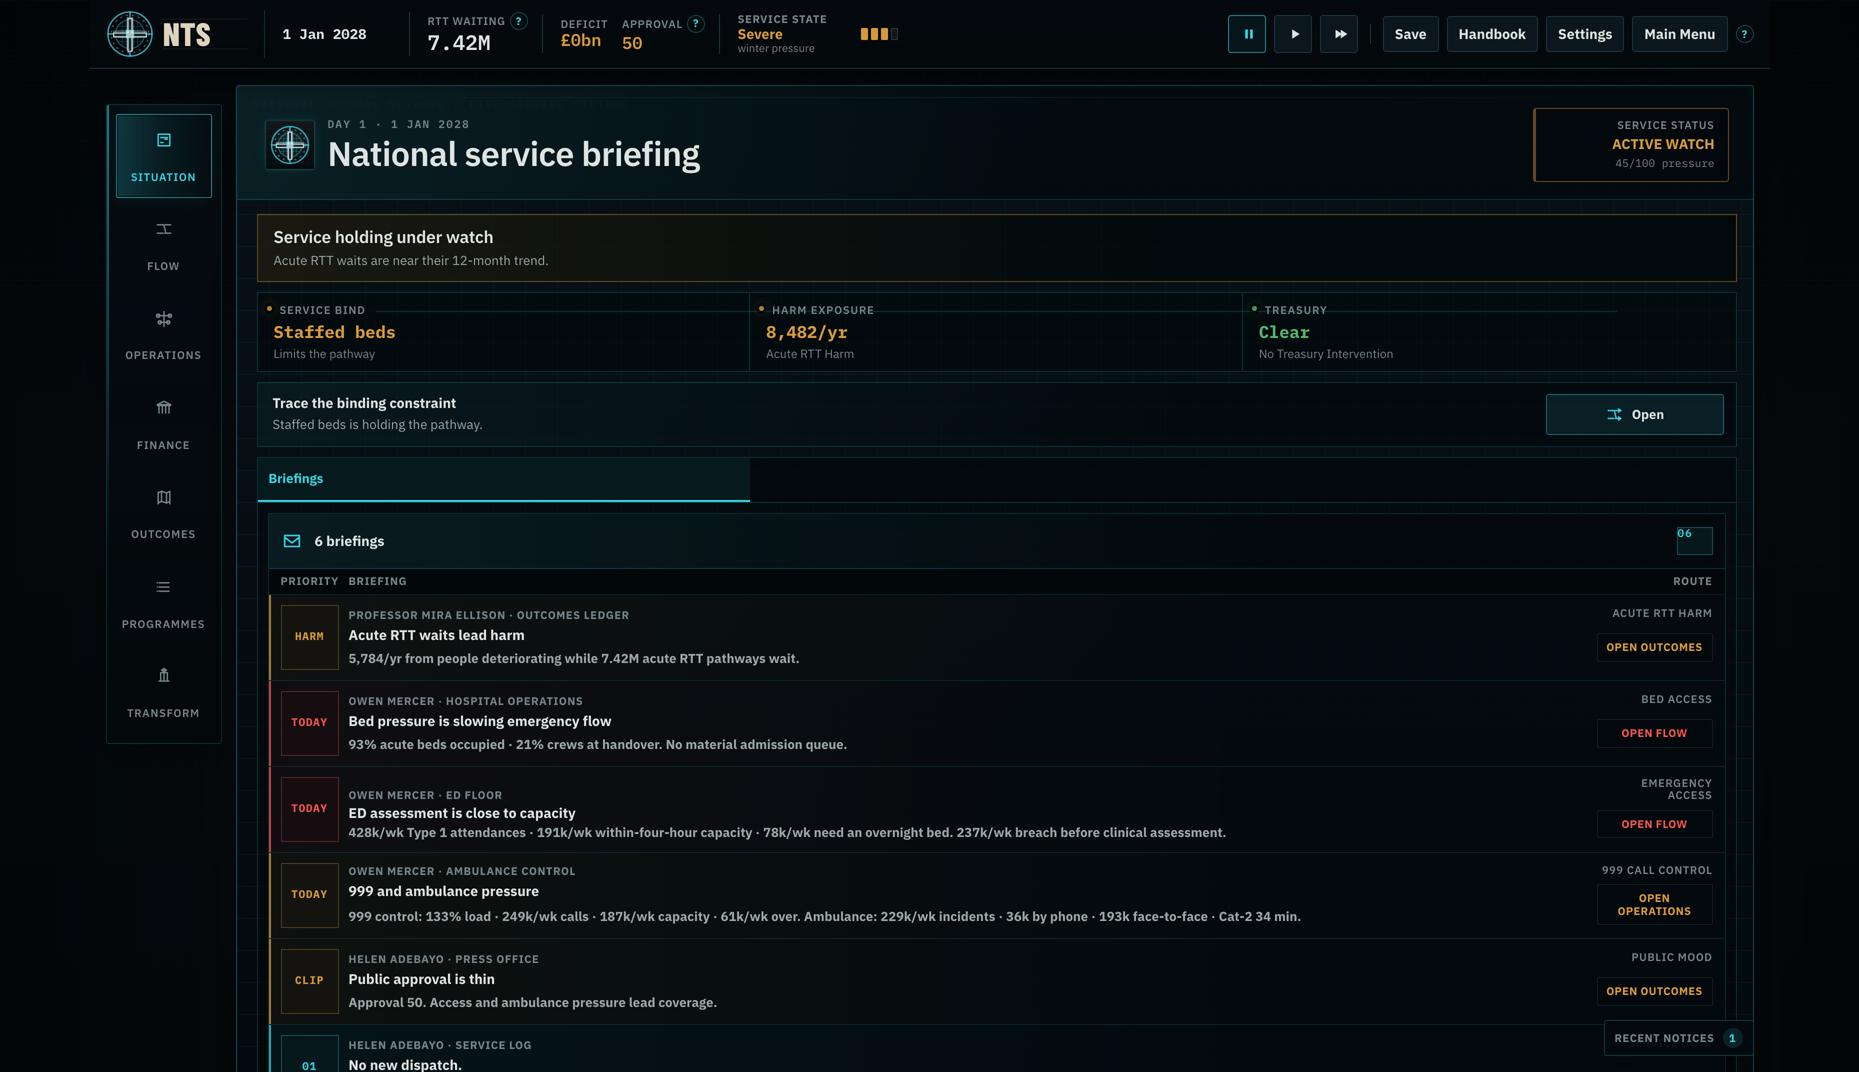The image size is (1859, 1072).
Task: Click the Service Status Active Watch card
Action: click(x=1631, y=145)
